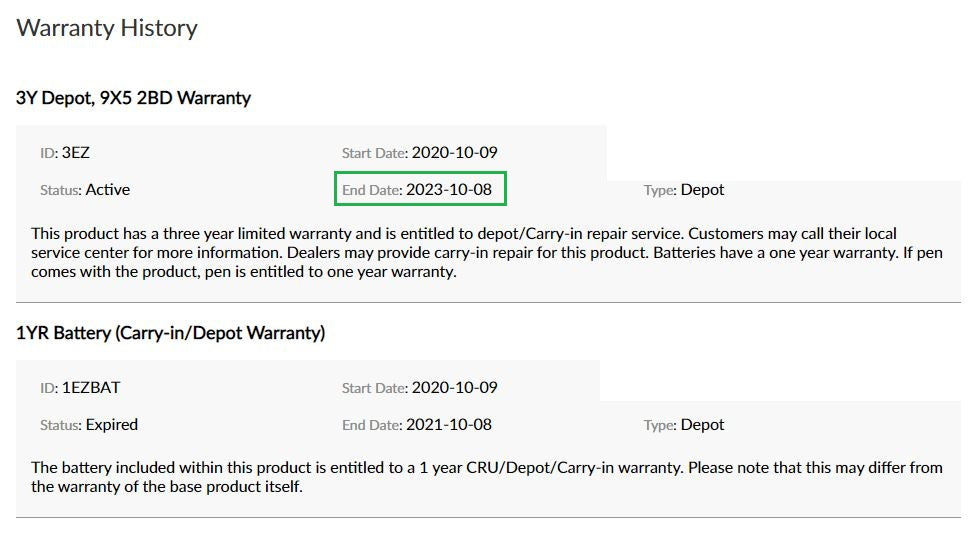Click the 3Y warranty start date value 2020-10-09
The width and height of the screenshot is (978, 539).
point(455,153)
